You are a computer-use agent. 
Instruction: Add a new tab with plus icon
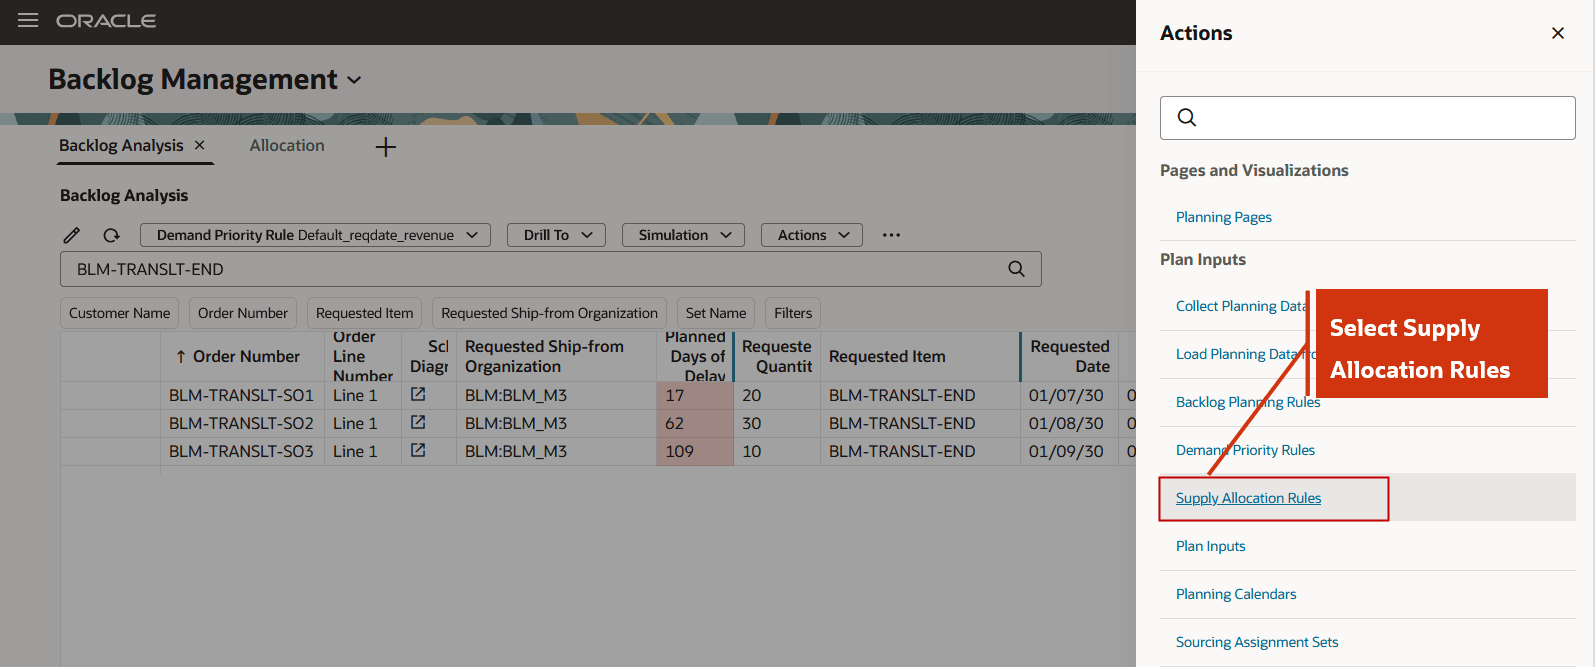pyautogui.click(x=386, y=147)
